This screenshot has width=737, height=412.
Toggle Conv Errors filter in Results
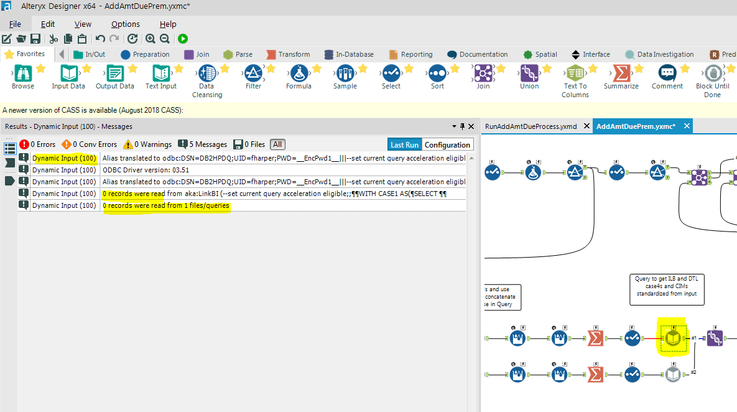[89, 144]
